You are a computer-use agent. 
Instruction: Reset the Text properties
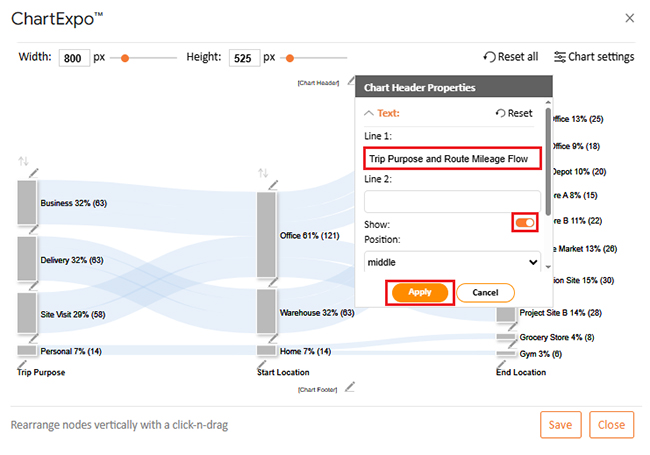pos(514,113)
